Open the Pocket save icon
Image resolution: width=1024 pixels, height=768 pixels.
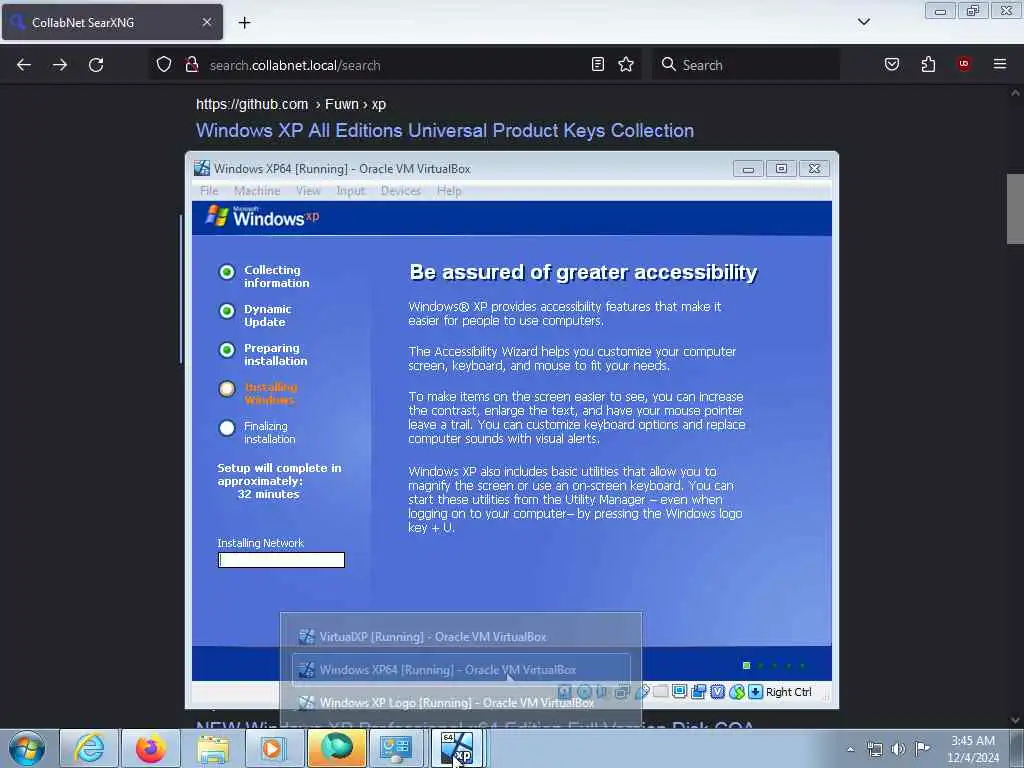[x=891, y=65]
